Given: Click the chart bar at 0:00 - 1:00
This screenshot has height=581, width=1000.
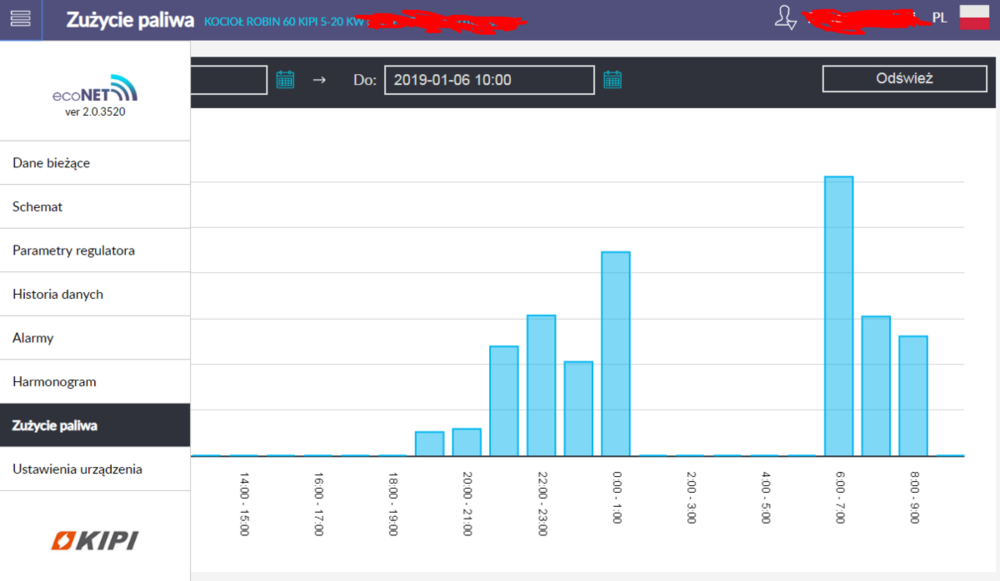Looking at the screenshot, I should (x=615, y=353).
